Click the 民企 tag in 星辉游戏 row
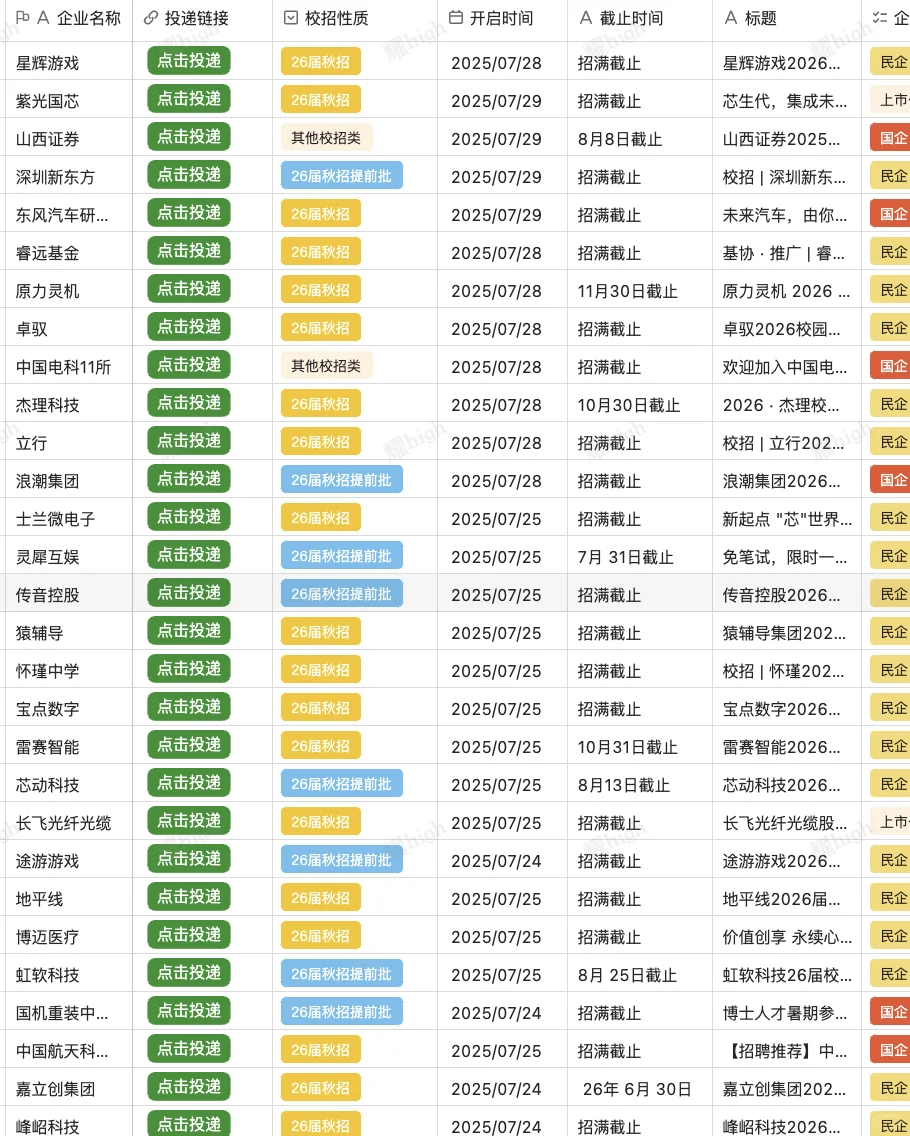Screen dimensions: 910x1136 point(890,62)
